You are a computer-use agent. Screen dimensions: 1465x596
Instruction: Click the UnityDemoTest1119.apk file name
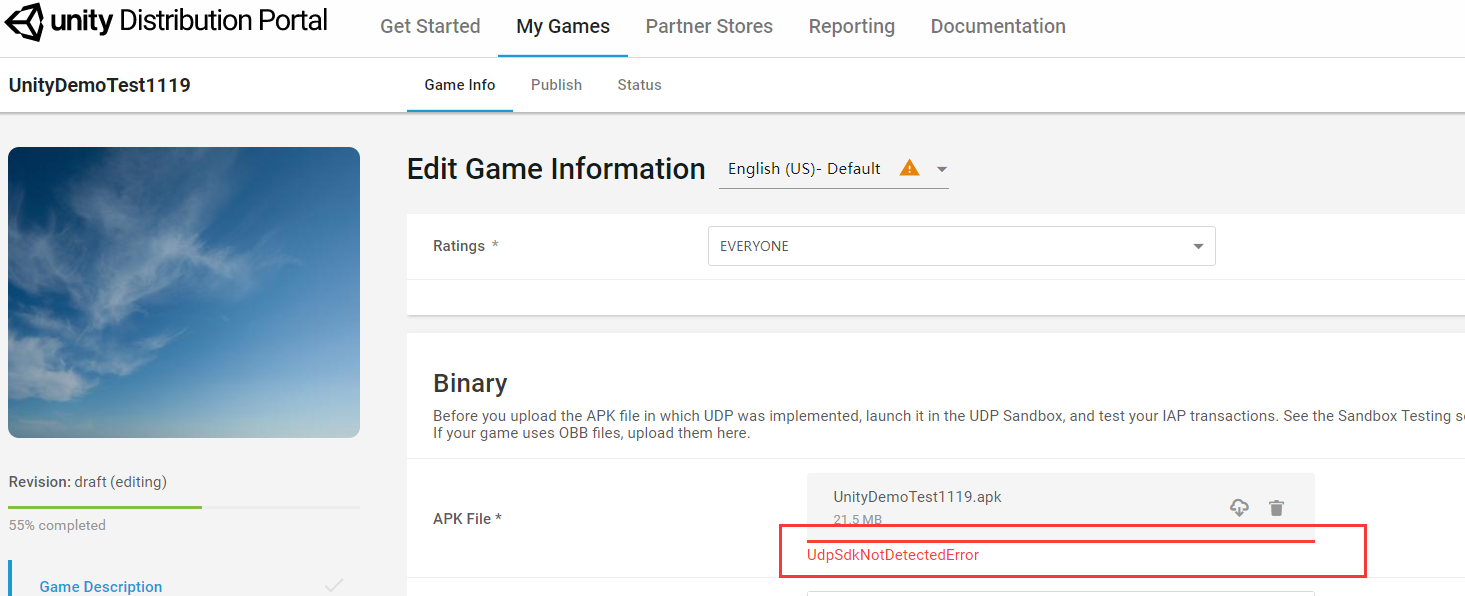pyautogui.click(x=917, y=497)
